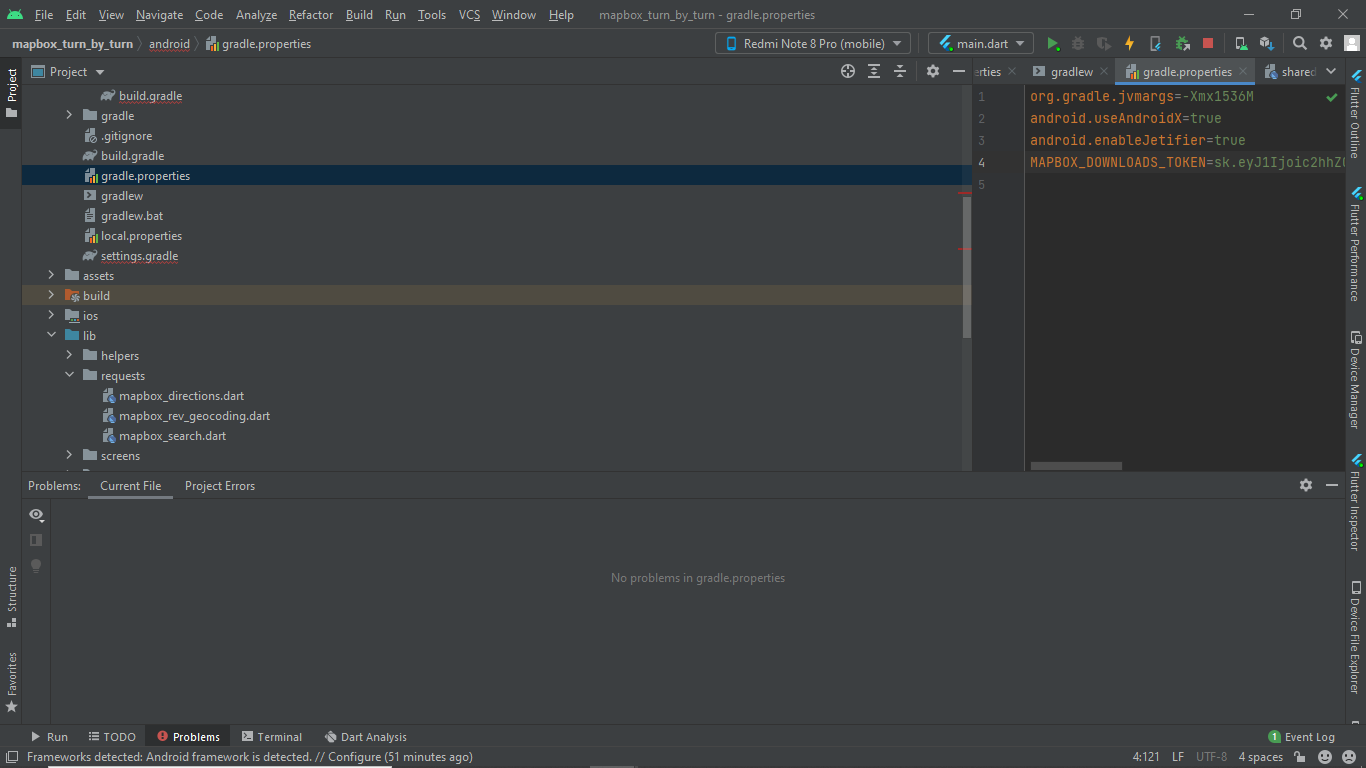Click the editor horizontal scrollbar
The image size is (1366, 768).
coord(1076,466)
